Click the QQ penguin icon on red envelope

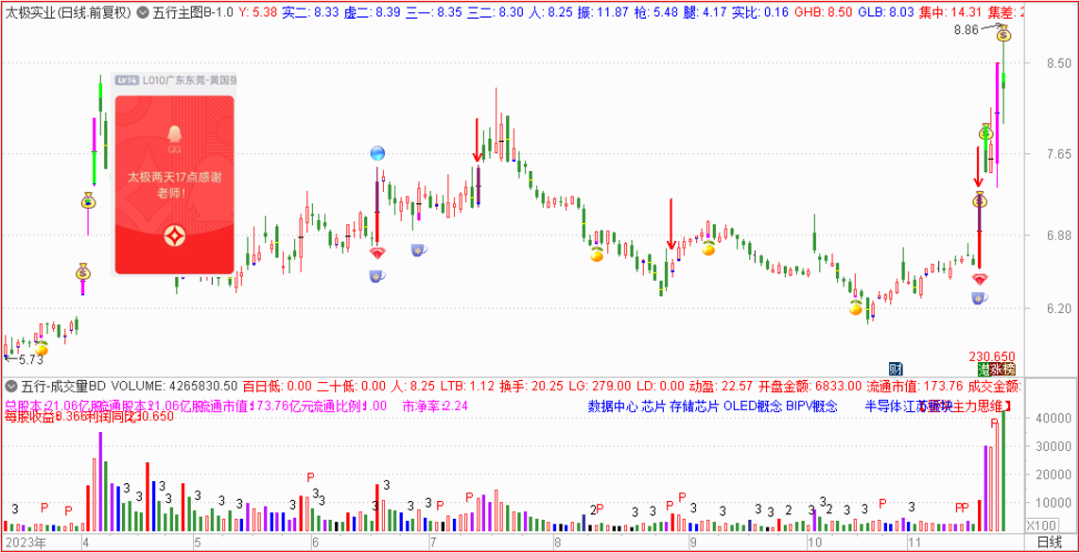point(174,134)
